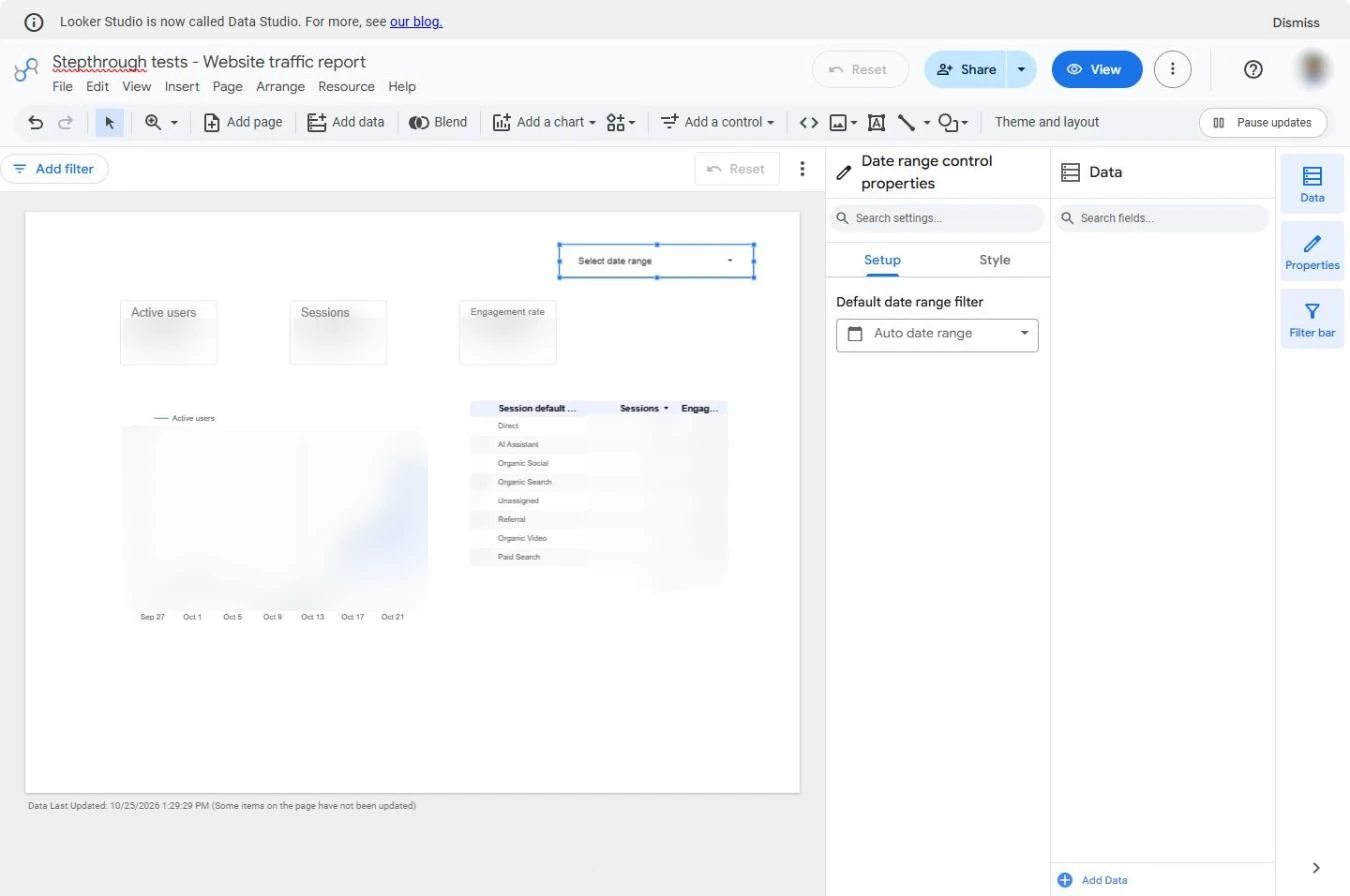The image size is (1350, 896).
Task: Open the Data side panel tab
Action: pos(1312,184)
